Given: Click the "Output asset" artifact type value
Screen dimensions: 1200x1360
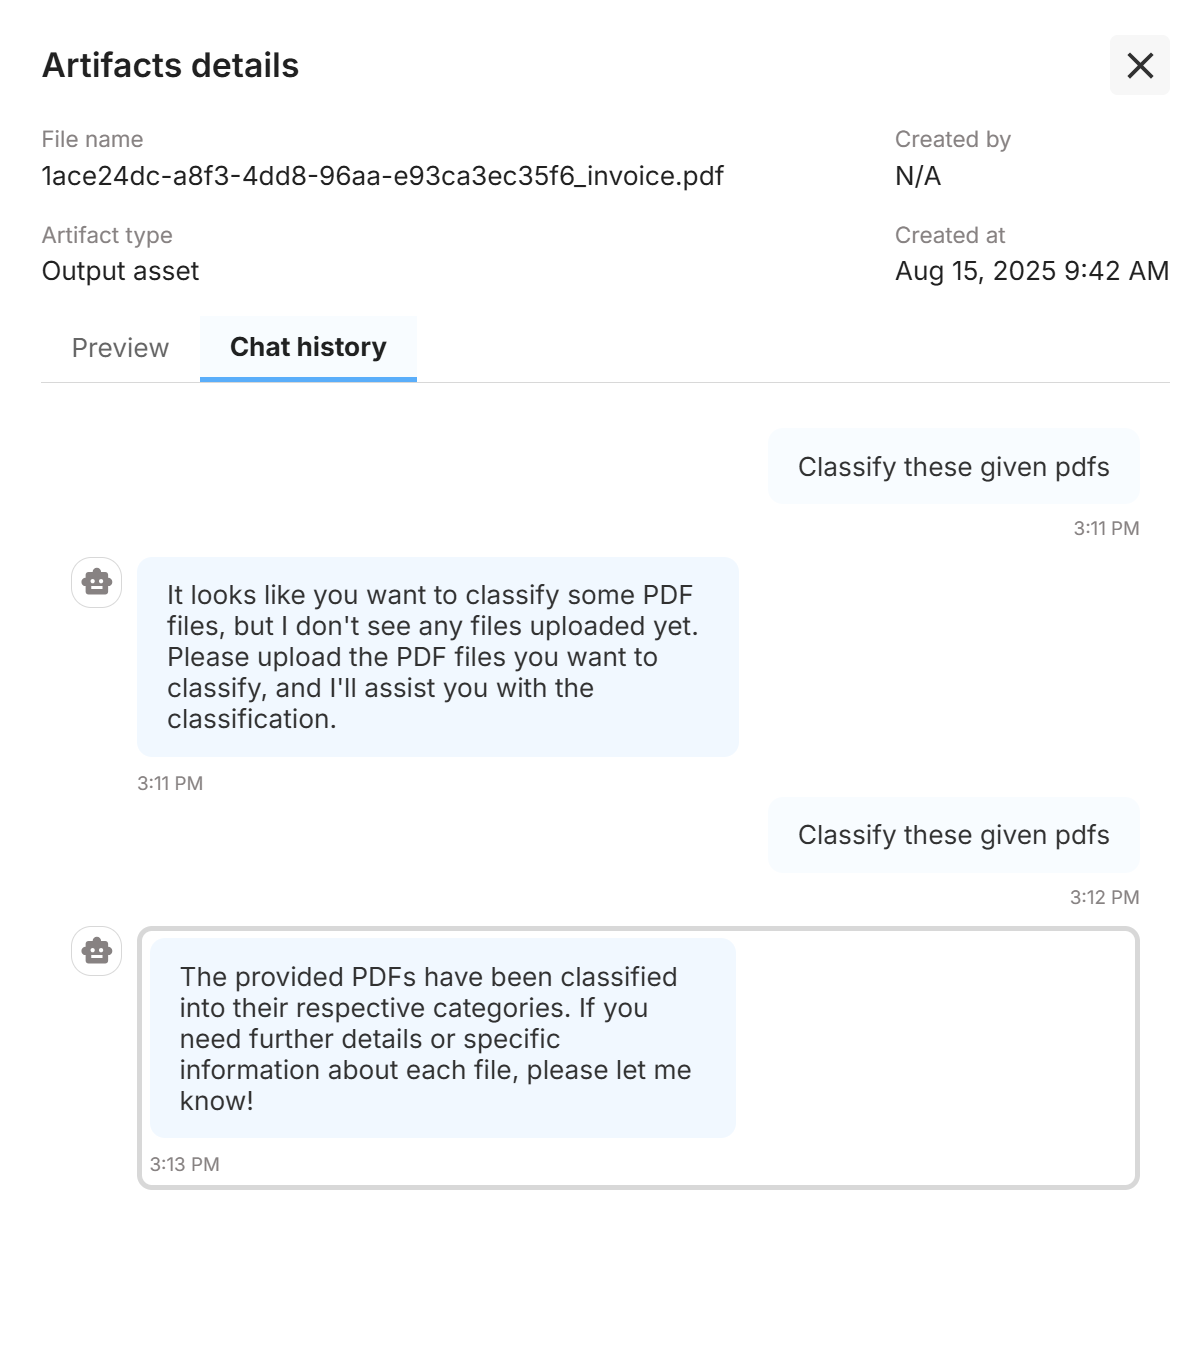Looking at the screenshot, I should pyautogui.click(x=120, y=271).
